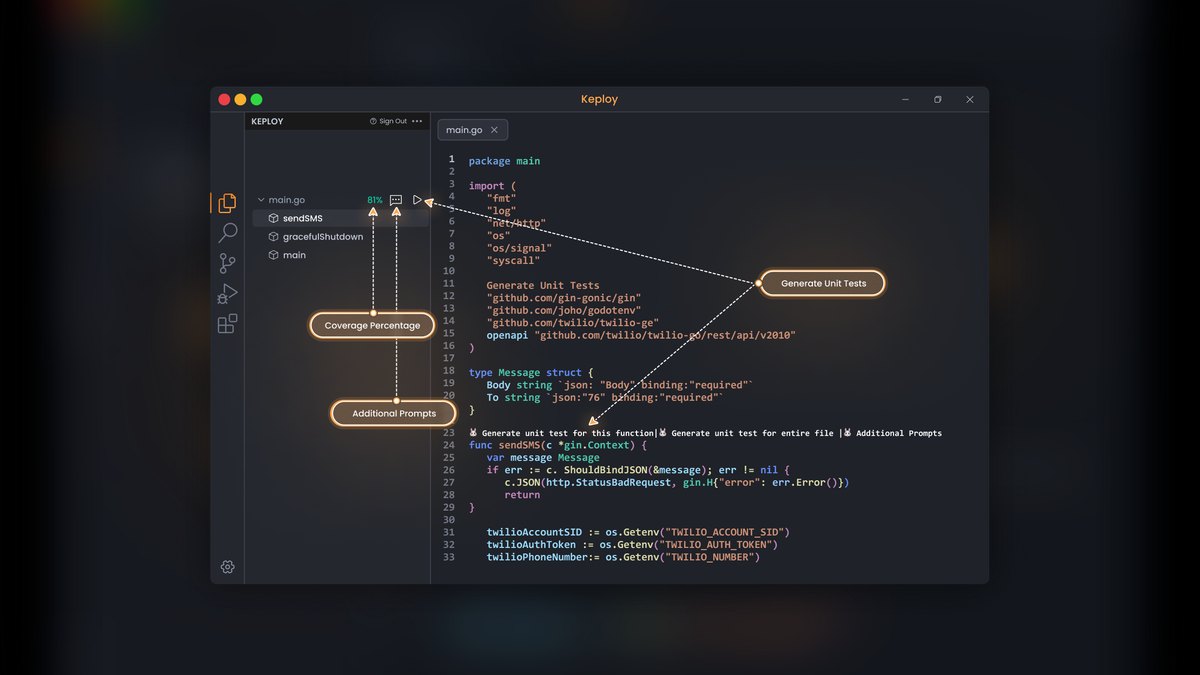Click the cube icon beside sendSMS
Image resolution: width=1200 pixels, height=675 pixels.
pos(273,218)
